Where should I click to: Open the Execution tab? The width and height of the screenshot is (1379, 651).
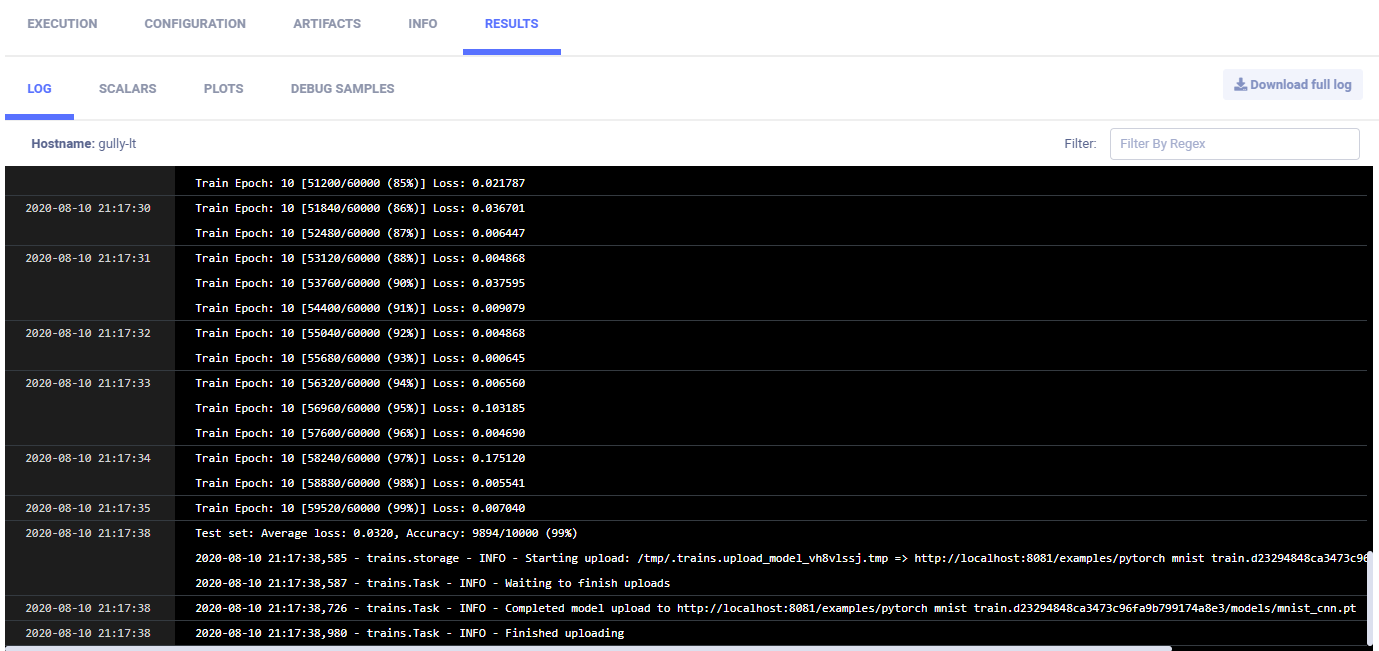click(x=62, y=24)
